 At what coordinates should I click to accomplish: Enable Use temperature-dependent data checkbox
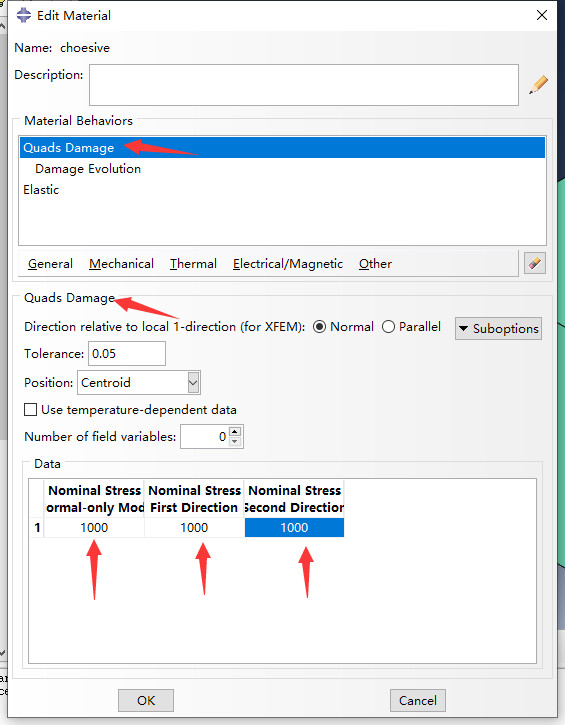(31, 410)
